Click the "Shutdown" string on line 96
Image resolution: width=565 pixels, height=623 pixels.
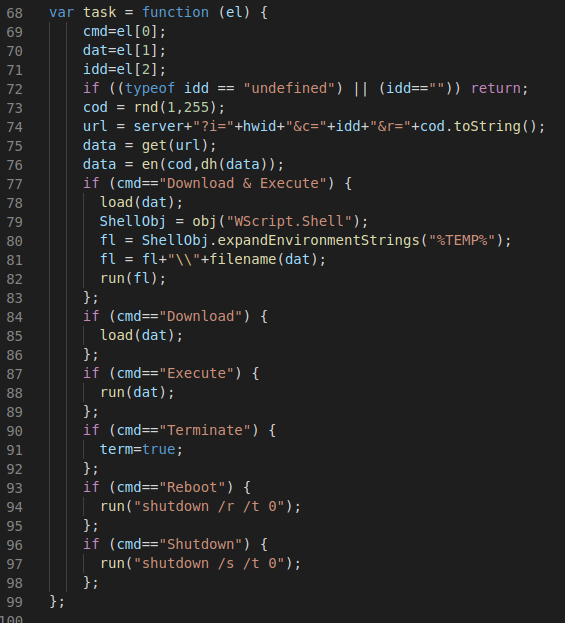click(200, 544)
